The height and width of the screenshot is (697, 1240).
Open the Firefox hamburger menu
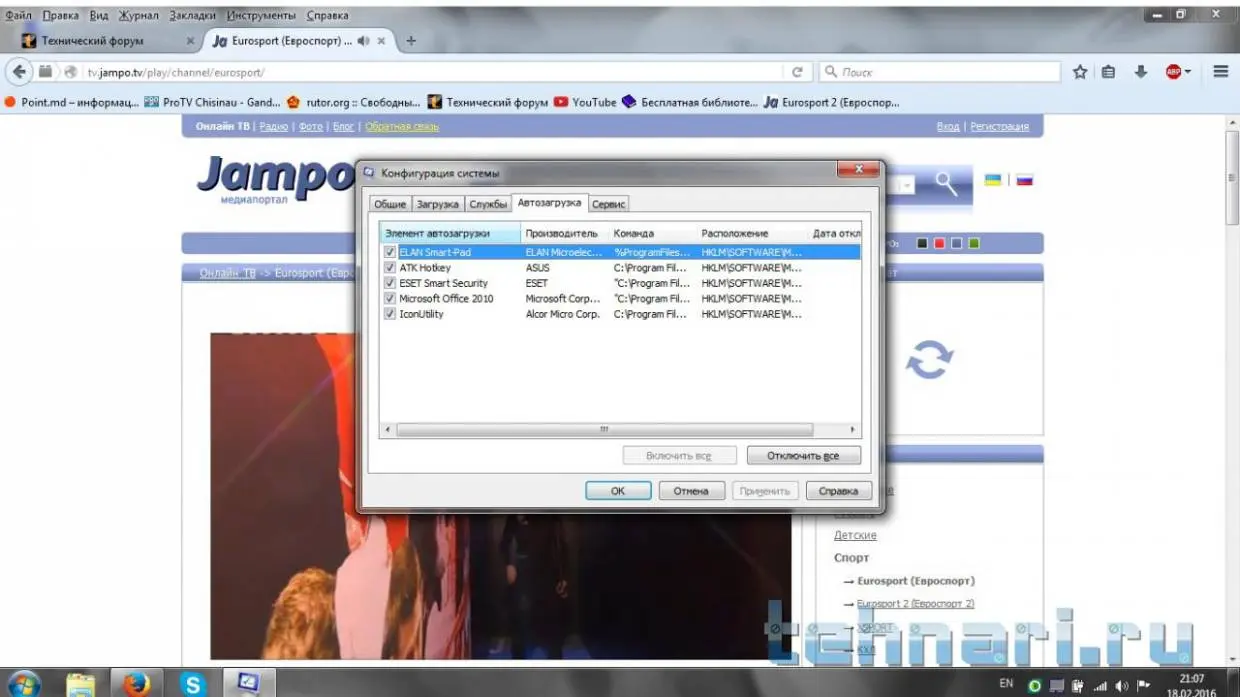coord(1220,72)
